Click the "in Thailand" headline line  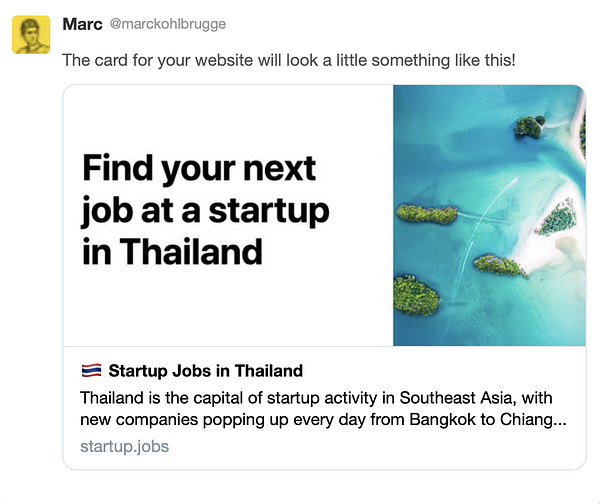point(171,251)
